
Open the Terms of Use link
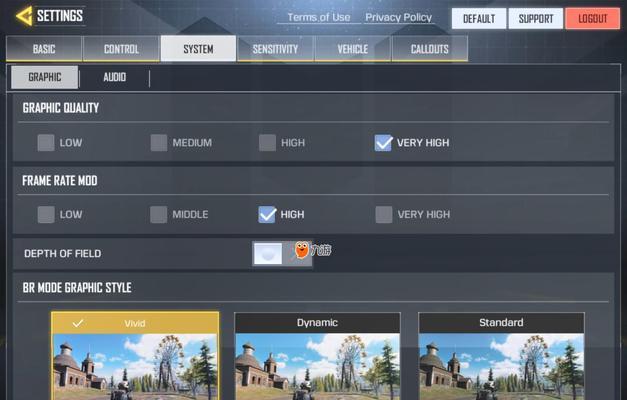[318, 17]
